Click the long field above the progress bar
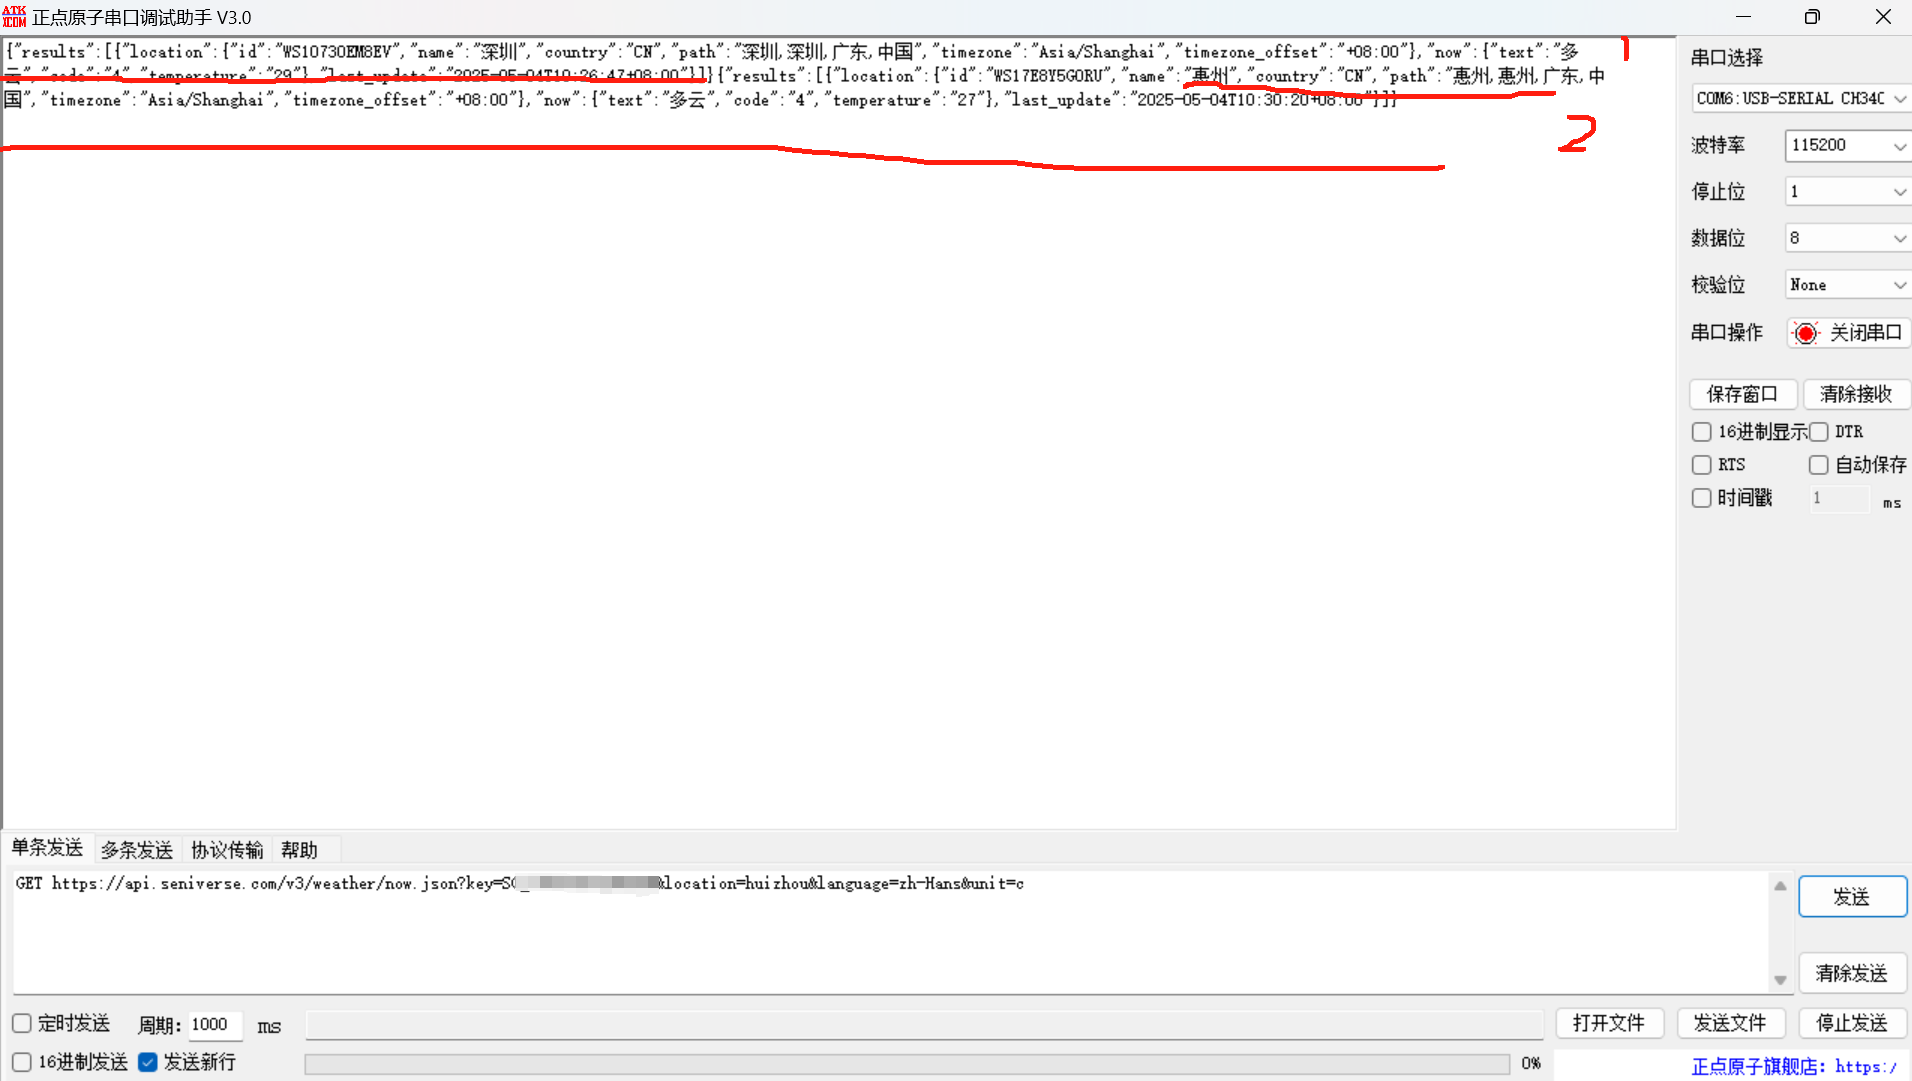 (925, 1024)
